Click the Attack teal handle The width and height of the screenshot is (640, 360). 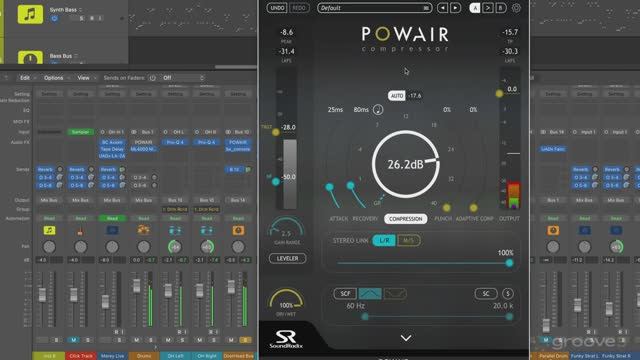(x=329, y=187)
